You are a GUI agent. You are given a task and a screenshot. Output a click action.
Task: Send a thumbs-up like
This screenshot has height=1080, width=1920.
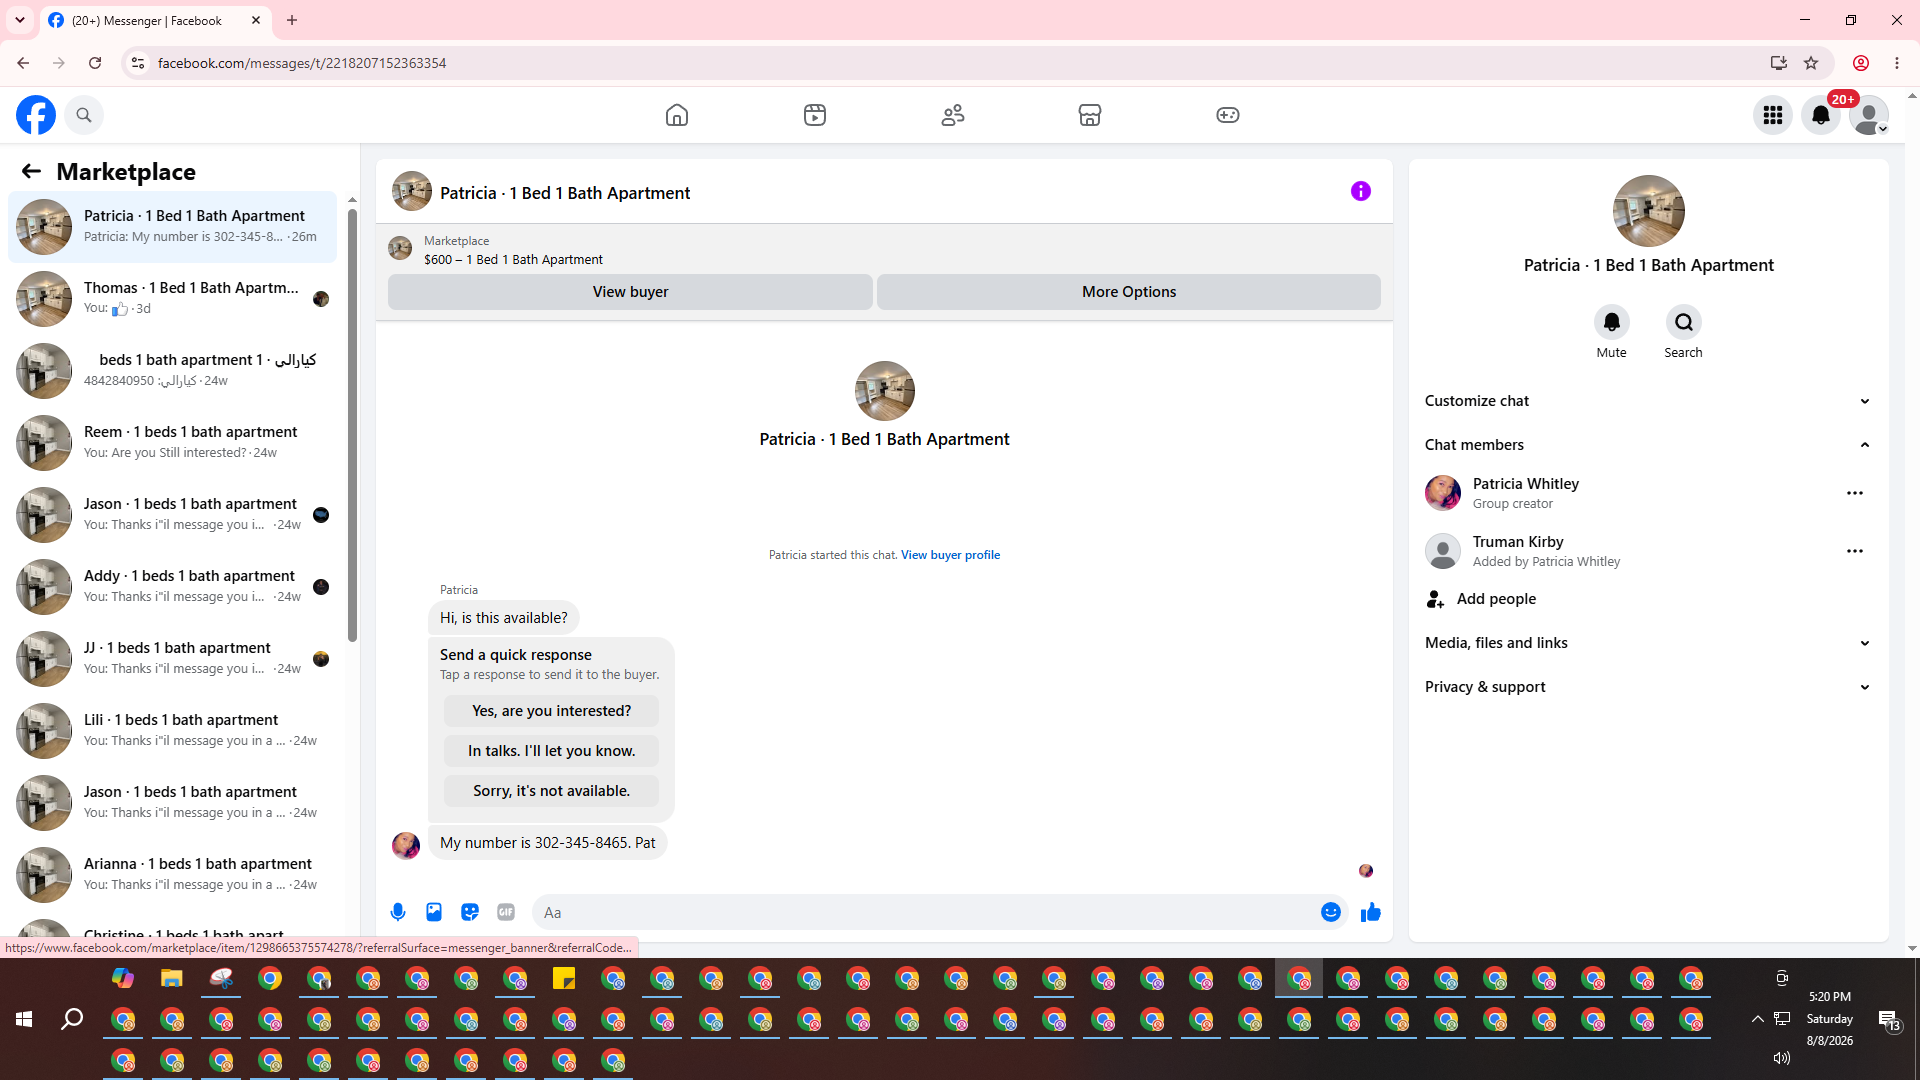(1371, 912)
